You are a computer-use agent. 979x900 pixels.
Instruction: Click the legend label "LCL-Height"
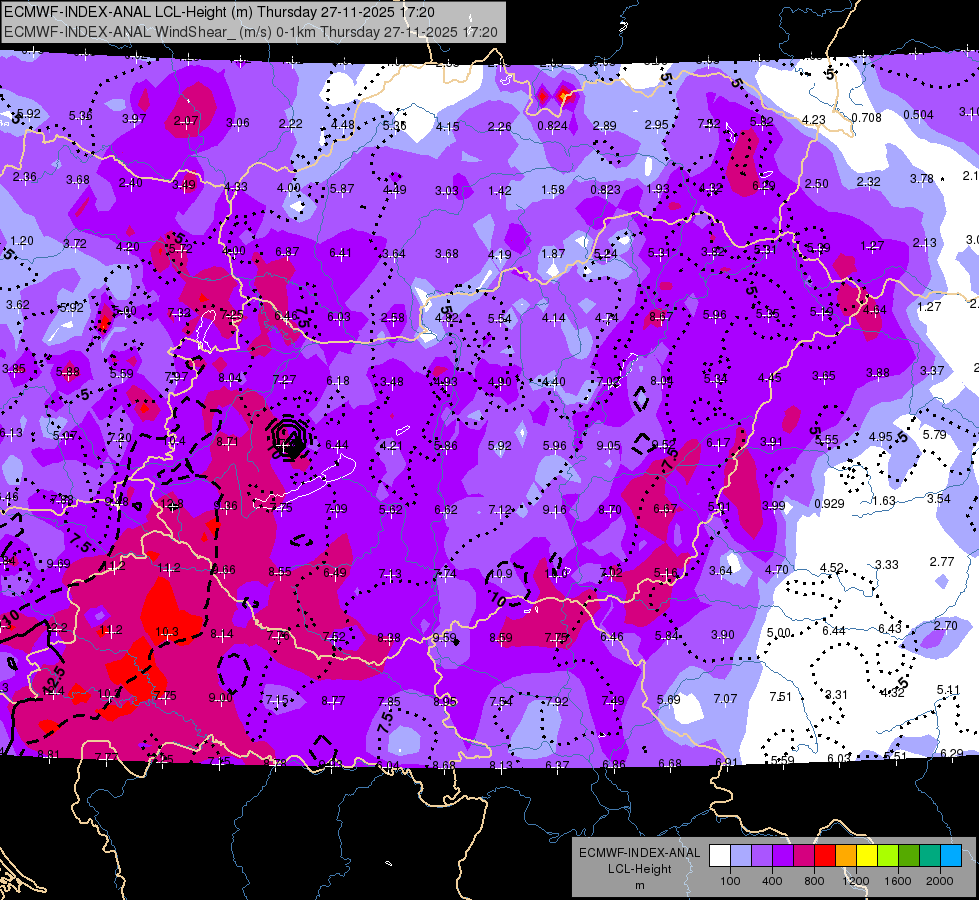coord(639,869)
